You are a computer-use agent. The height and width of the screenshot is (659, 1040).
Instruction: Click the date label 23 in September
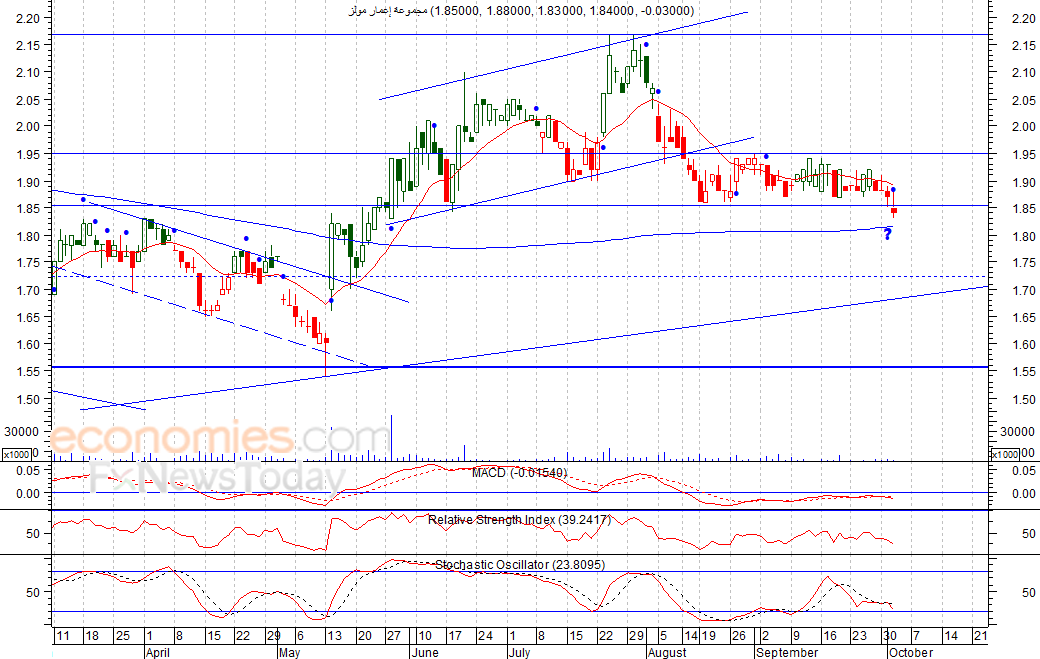[859, 636]
